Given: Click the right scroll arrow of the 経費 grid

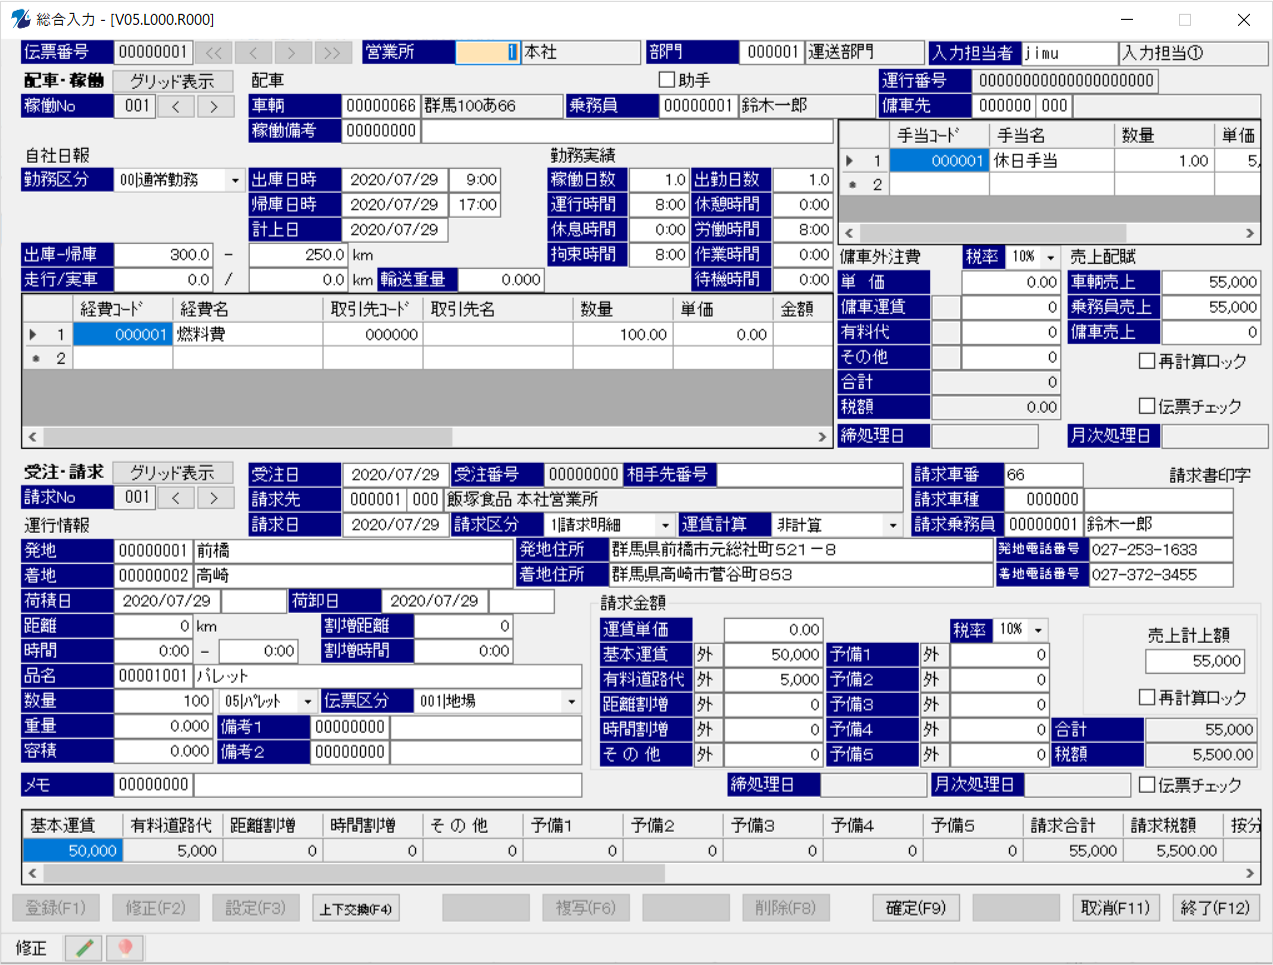Looking at the screenshot, I should 822,437.
